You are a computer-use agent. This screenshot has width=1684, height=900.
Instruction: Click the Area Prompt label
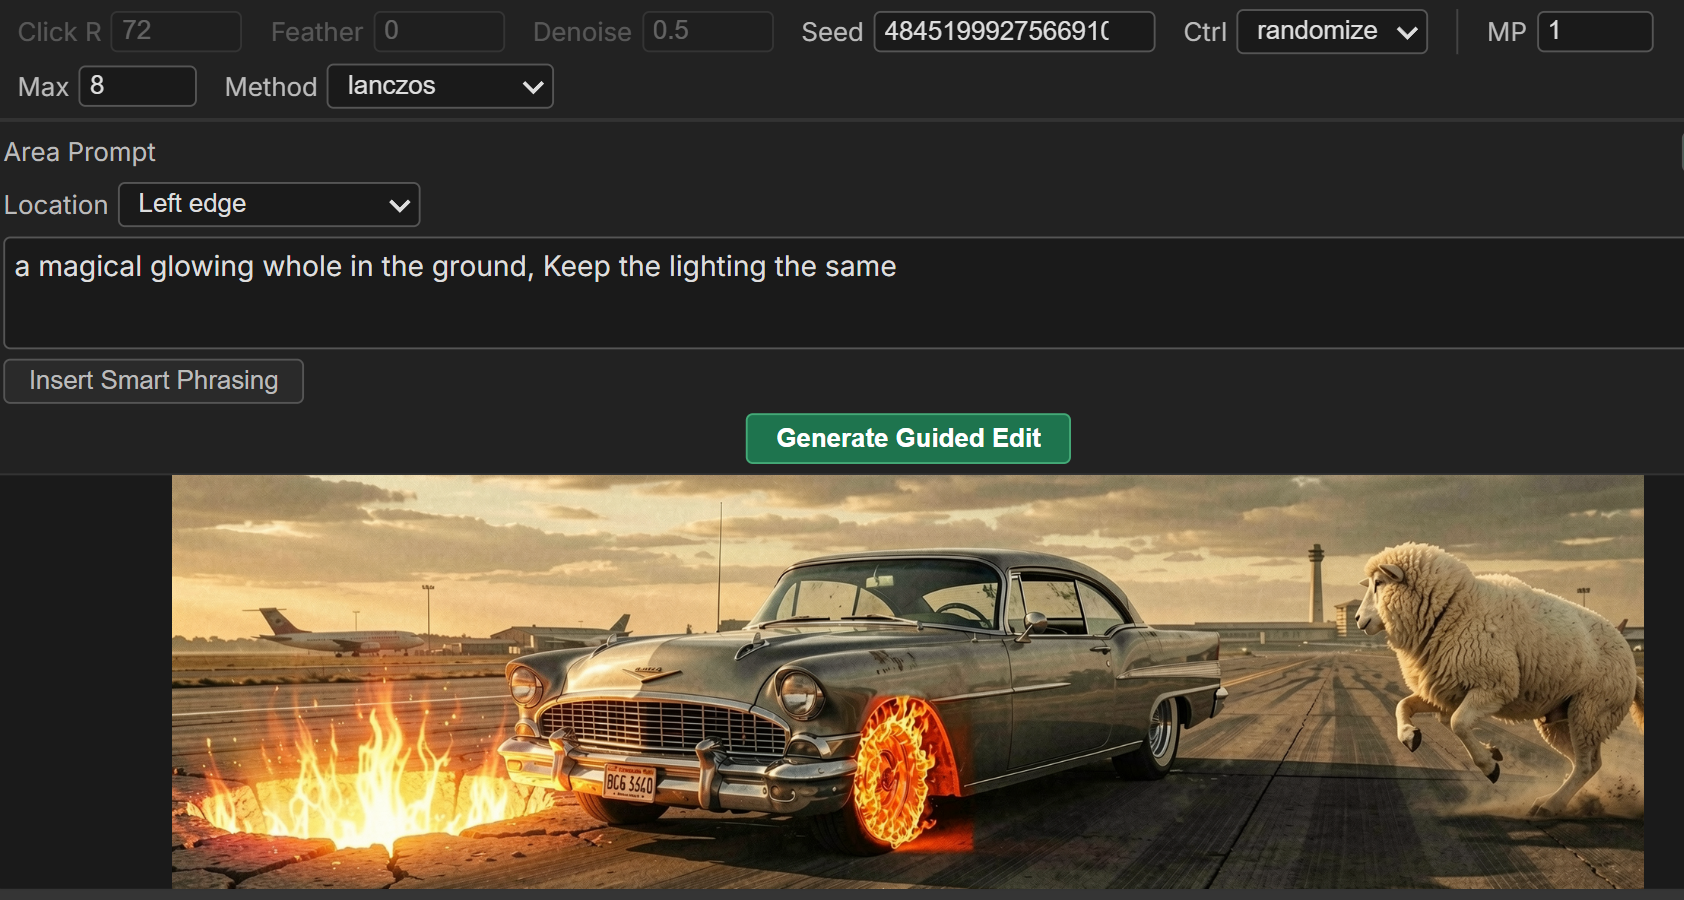click(80, 152)
